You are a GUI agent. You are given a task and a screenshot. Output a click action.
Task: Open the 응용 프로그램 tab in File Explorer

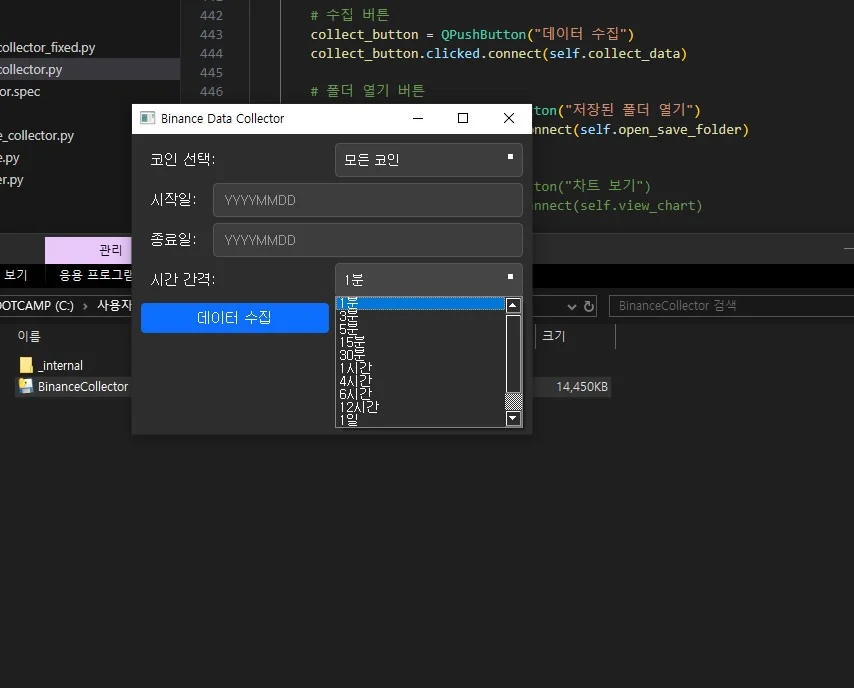95,275
